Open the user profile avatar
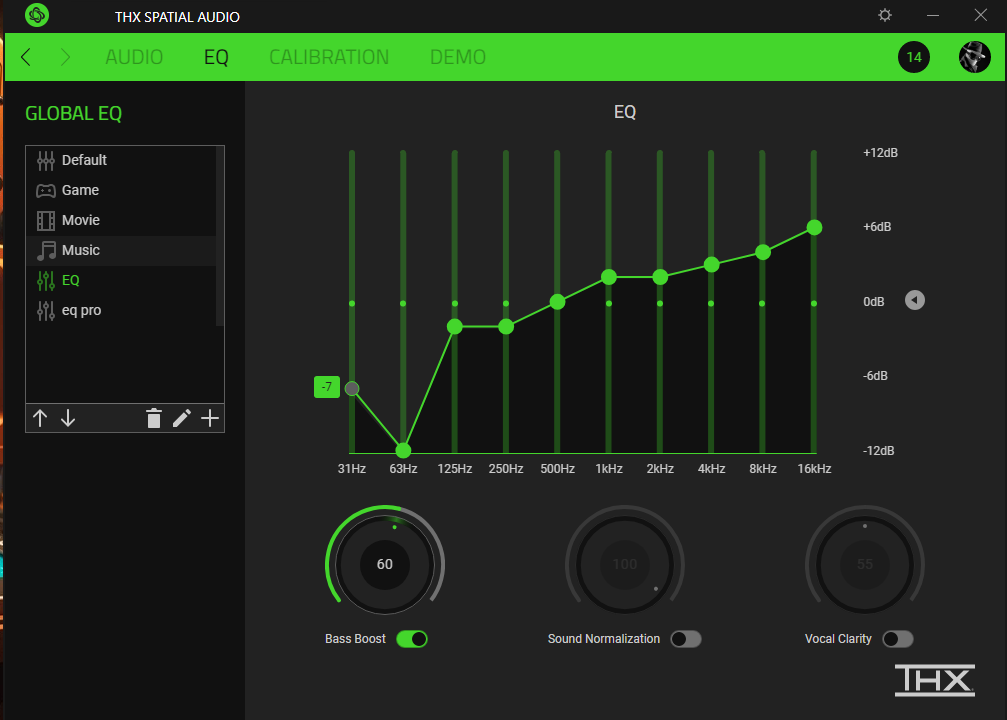 pos(974,57)
